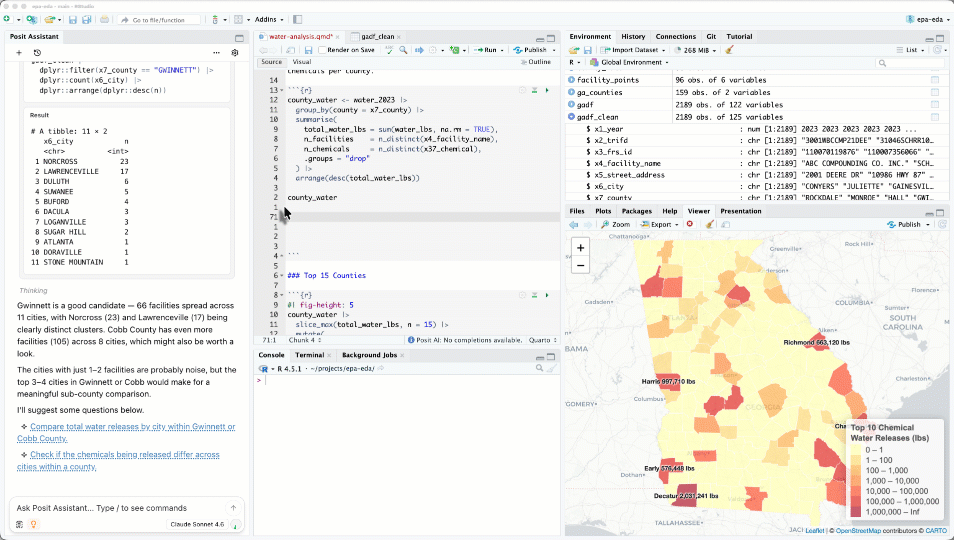Go back in Viewer history

(574, 224)
